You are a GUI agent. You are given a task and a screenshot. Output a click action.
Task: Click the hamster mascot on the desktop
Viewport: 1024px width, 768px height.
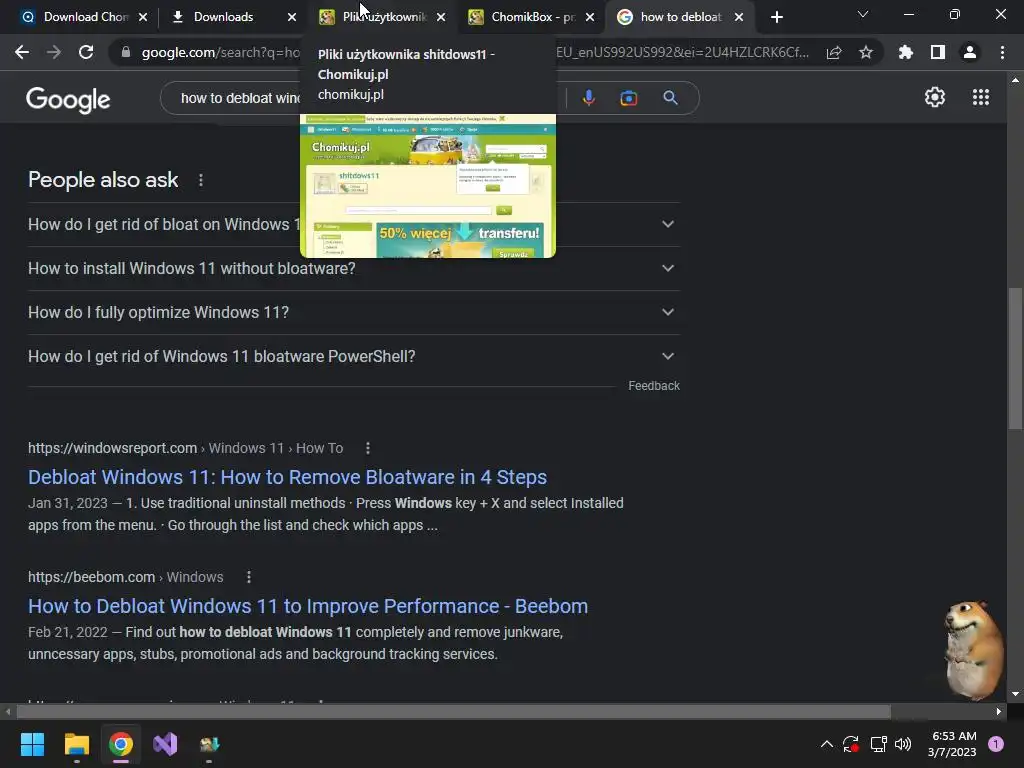pyautogui.click(x=974, y=650)
